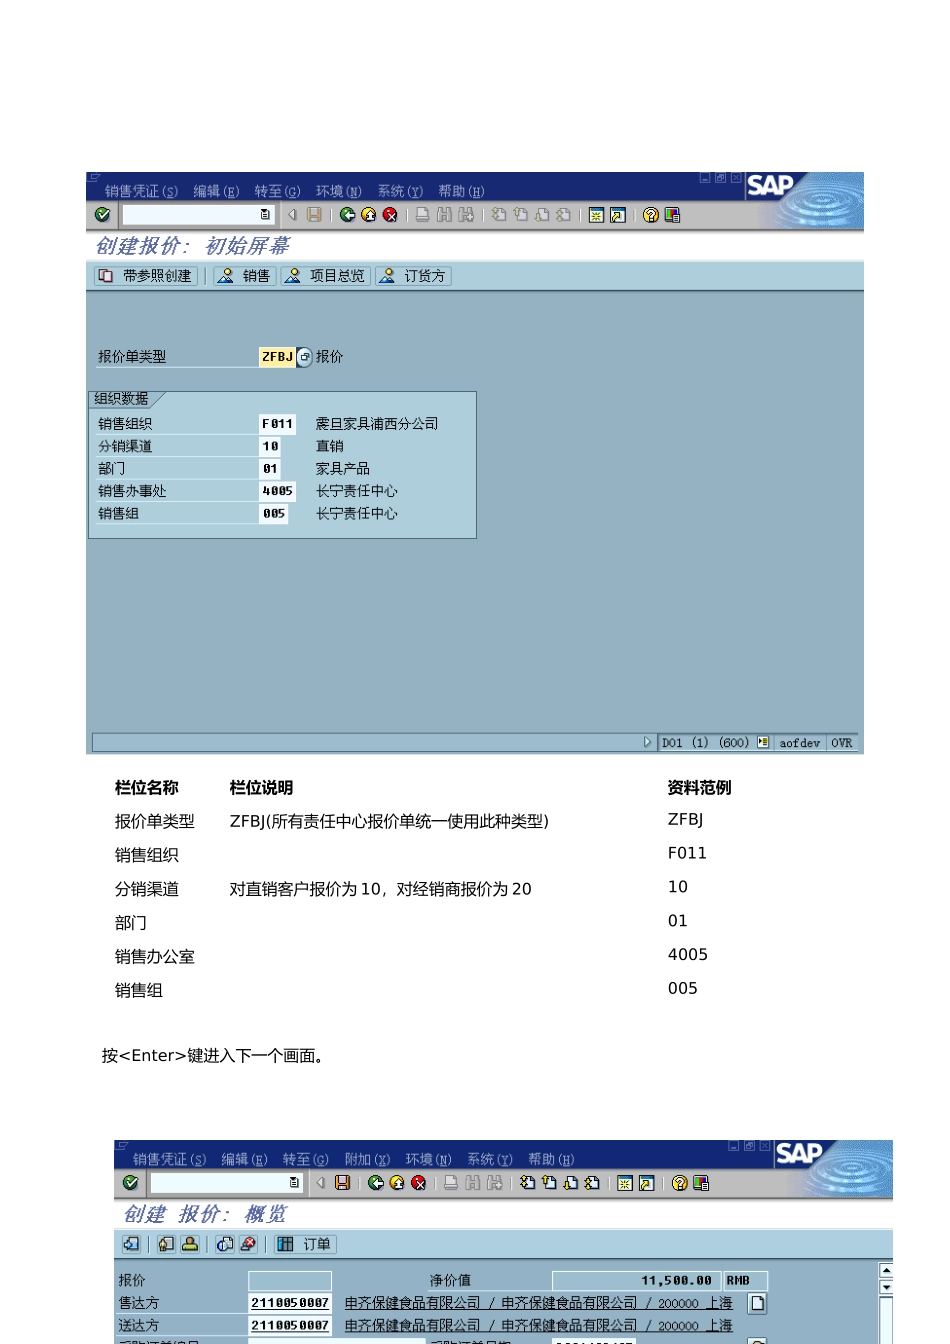Click Last Page icon in initial screen toolbar
Image resolution: width=950 pixels, height=1344 pixels.
[x=564, y=215]
